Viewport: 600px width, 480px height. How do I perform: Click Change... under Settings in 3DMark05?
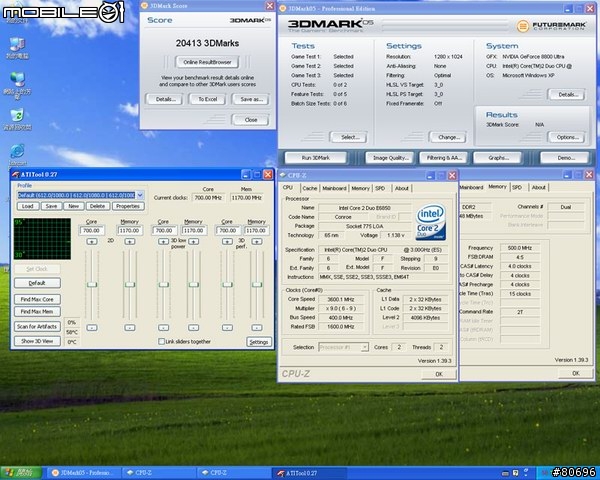(x=448, y=137)
